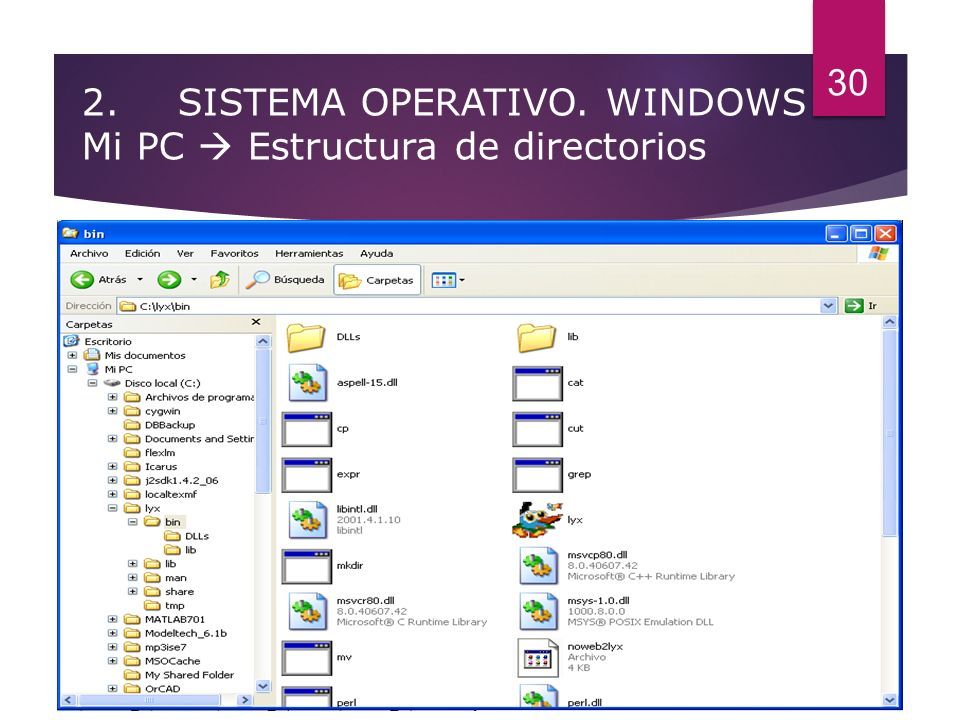
Task: Expand the localtexmf folder node
Action: point(113,495)
